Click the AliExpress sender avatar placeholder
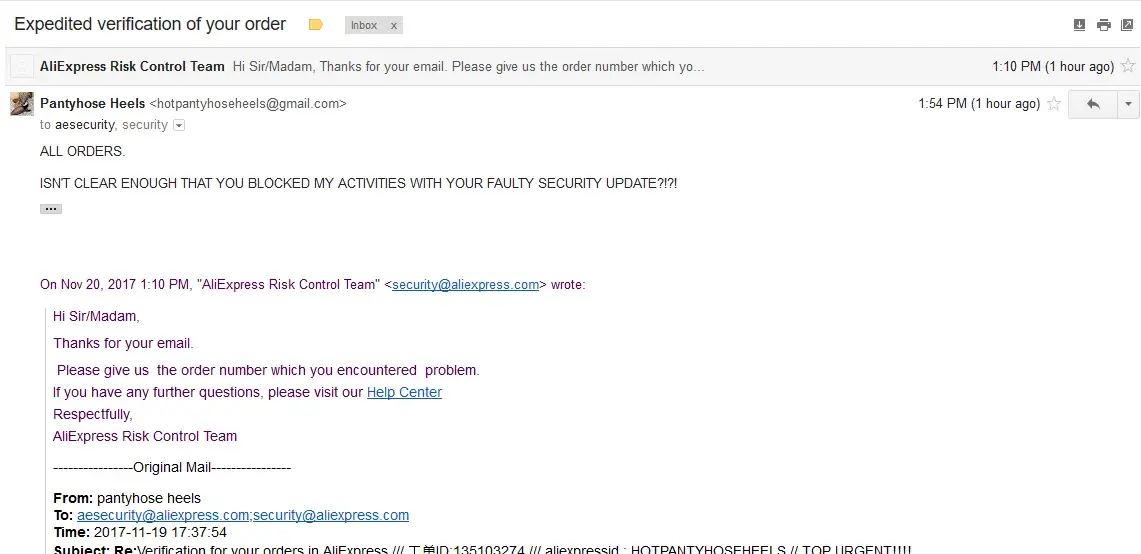1141x554 pixels. click(22, 67)
